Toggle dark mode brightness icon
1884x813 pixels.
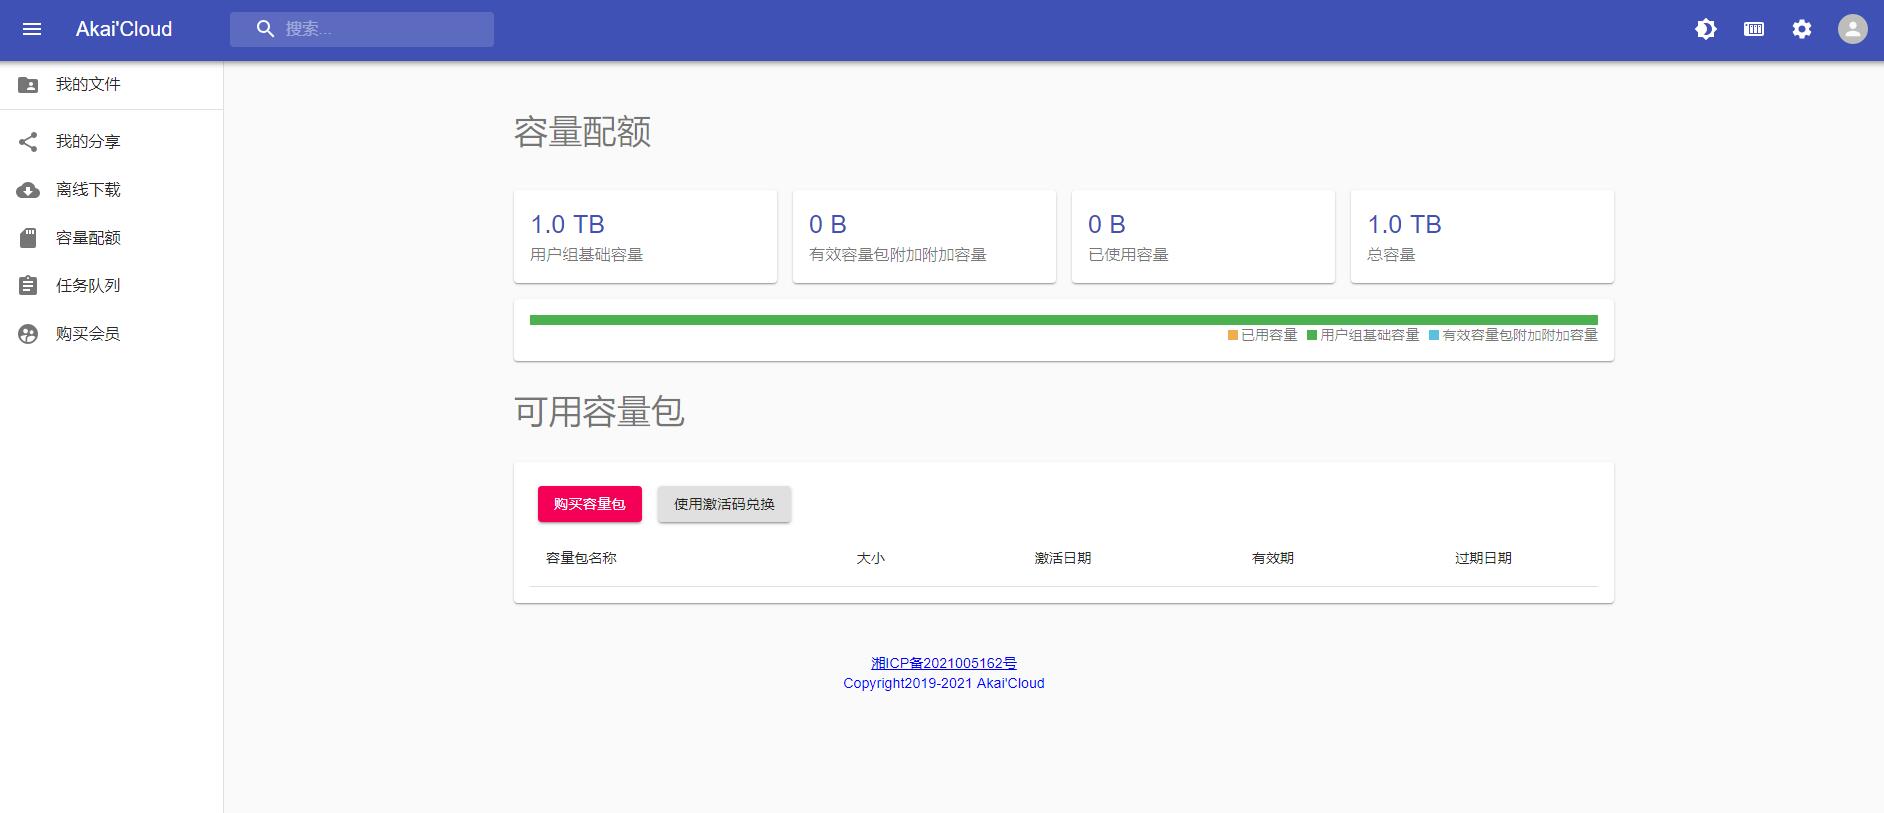1706,29
